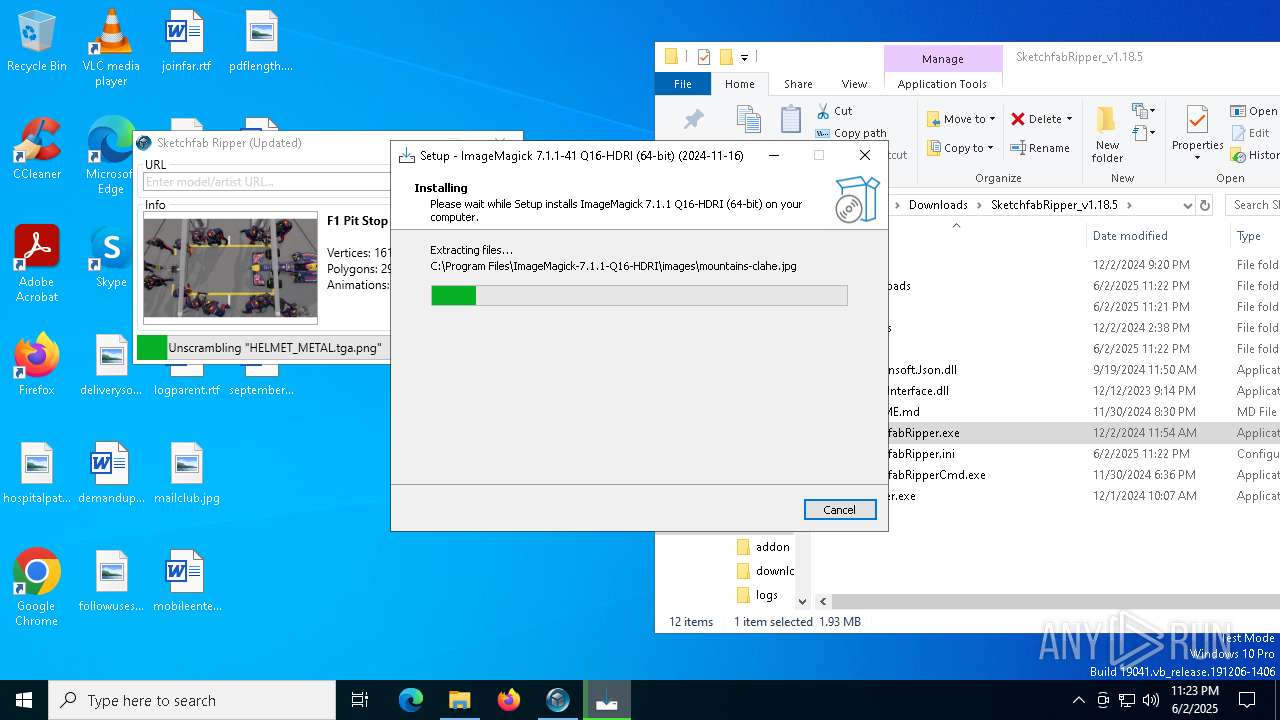The image size is (1280, 720).
Task: Show hidden system tray icons
Action: 1078,700
